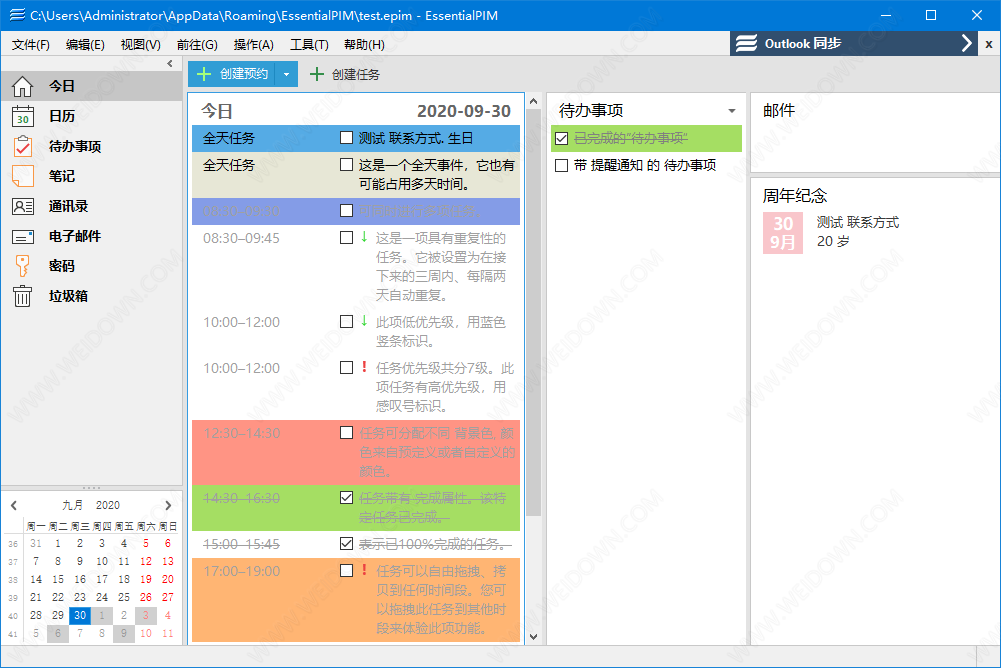Click the Outlook 同步 logo icon
Image resolution: width=1001 pixels, height=668 pixels.
tap(746, 43)
